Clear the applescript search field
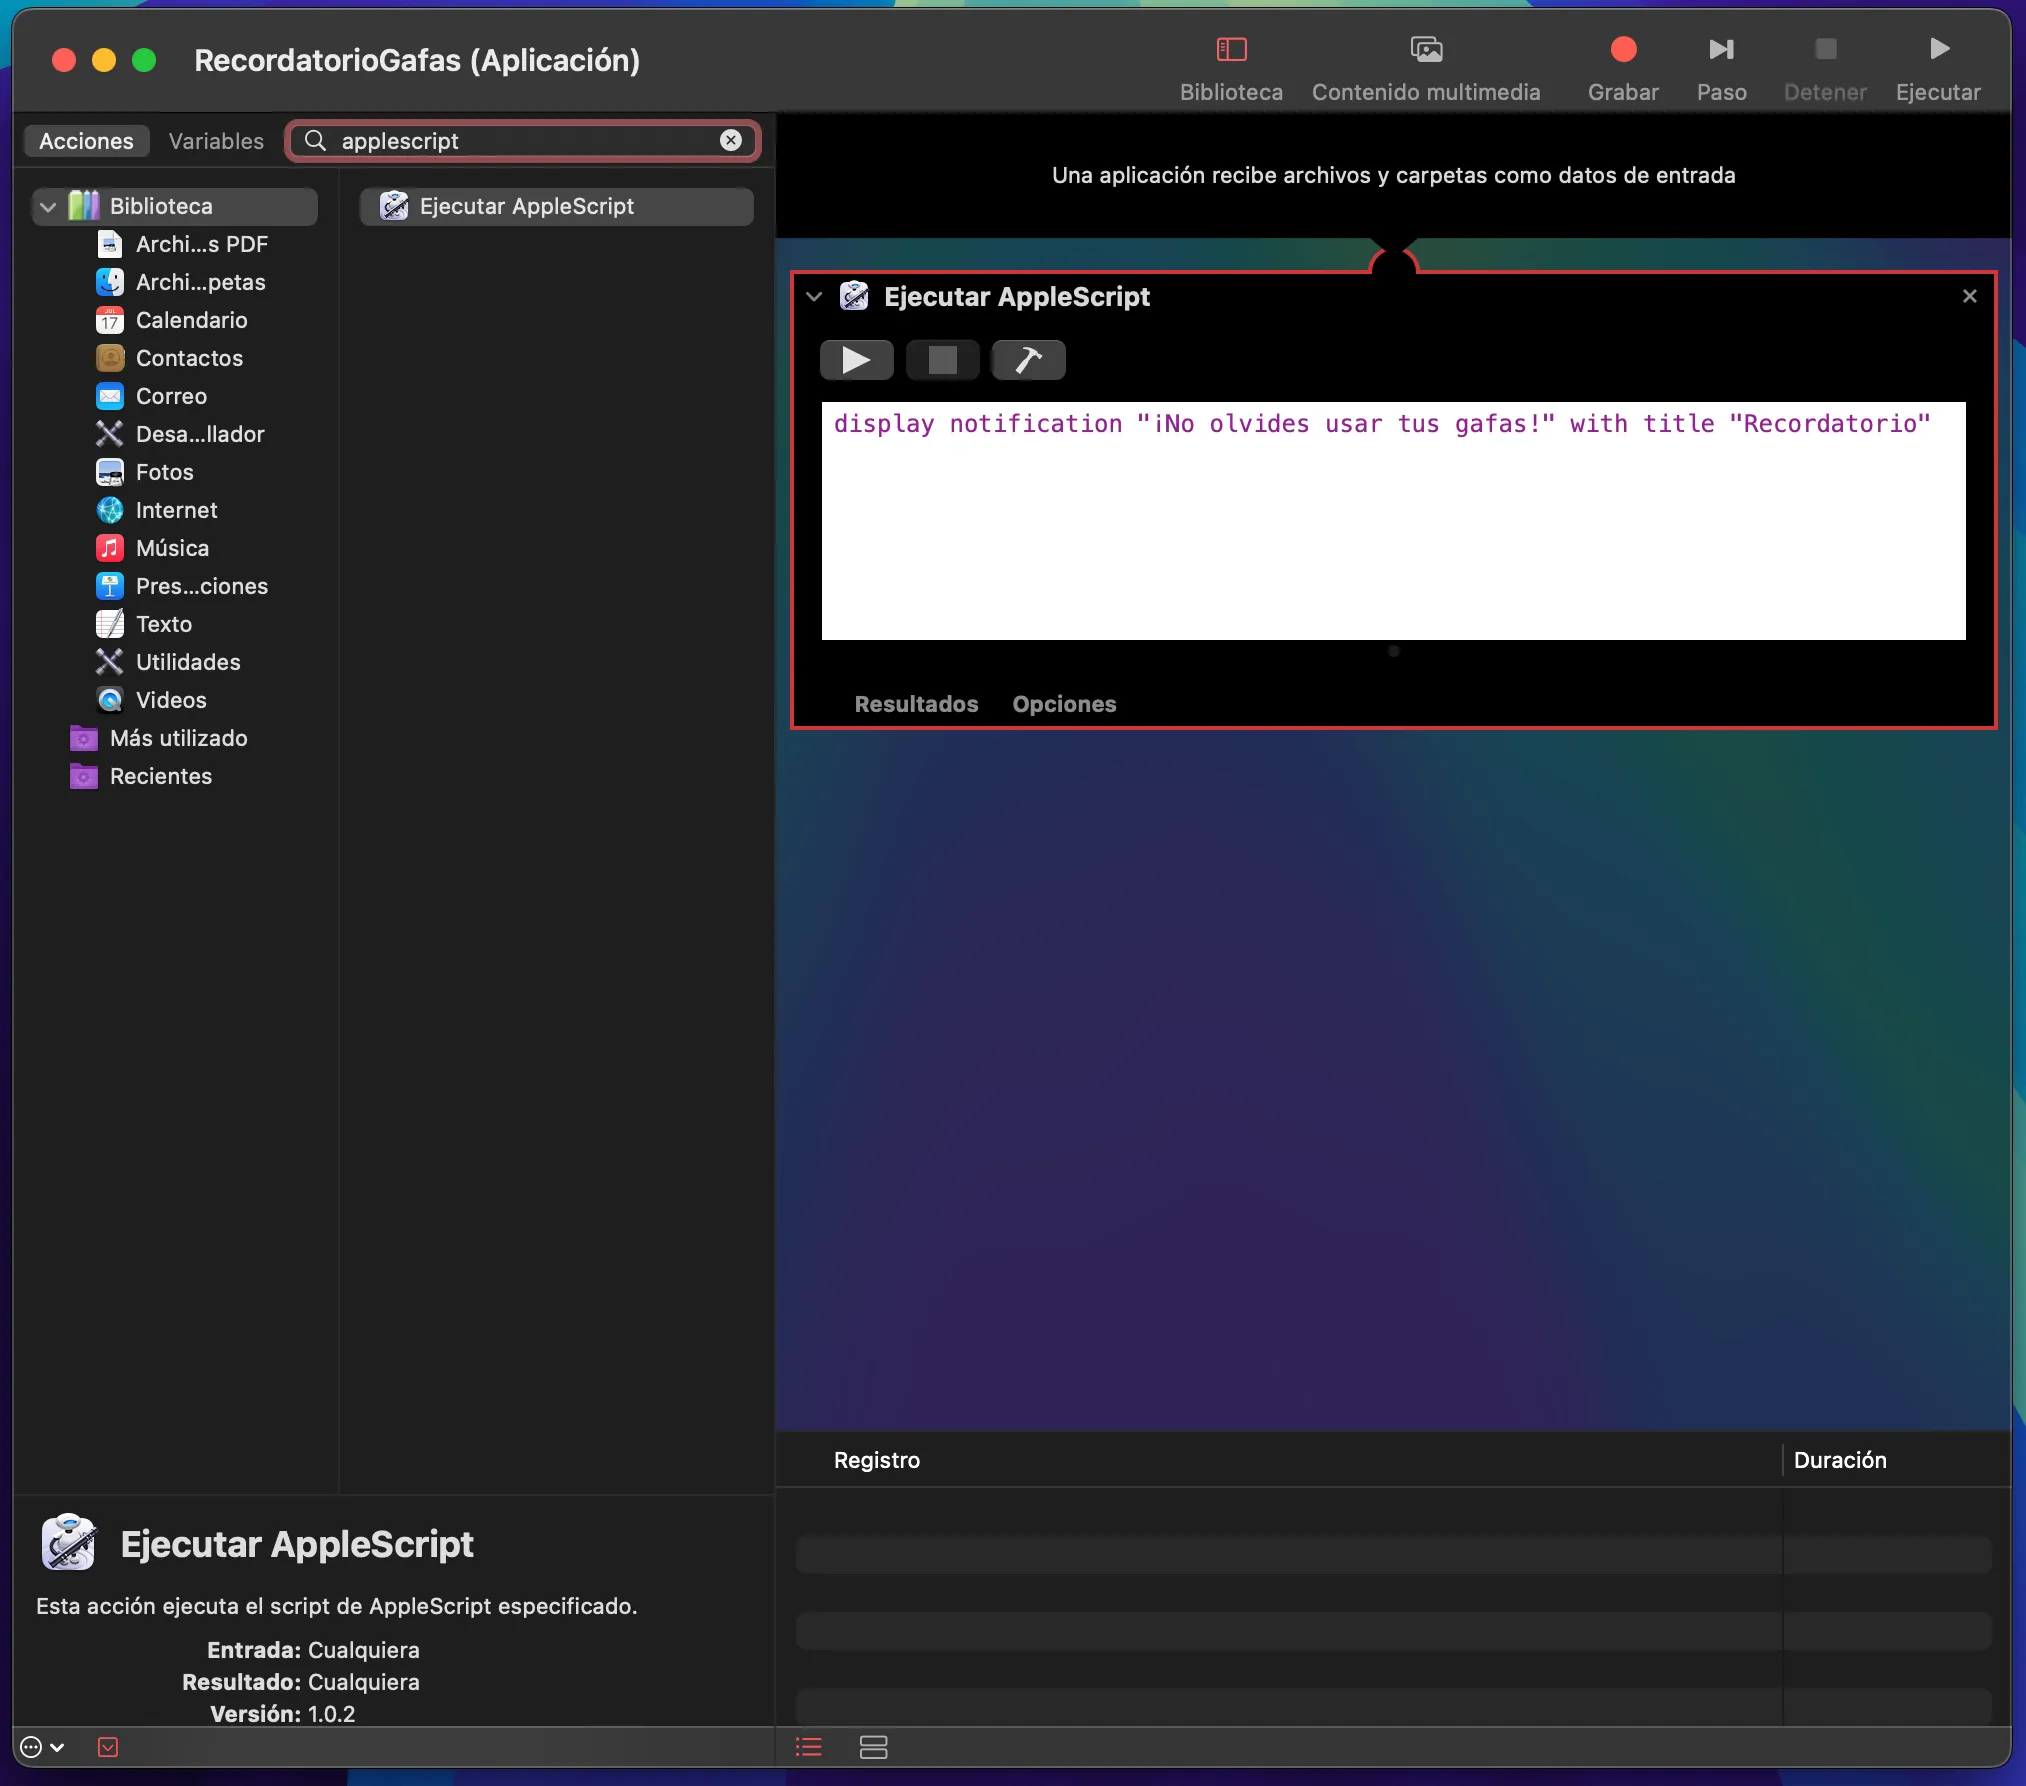Viewport: 2026px width, 1786px height. coord(731,141)
